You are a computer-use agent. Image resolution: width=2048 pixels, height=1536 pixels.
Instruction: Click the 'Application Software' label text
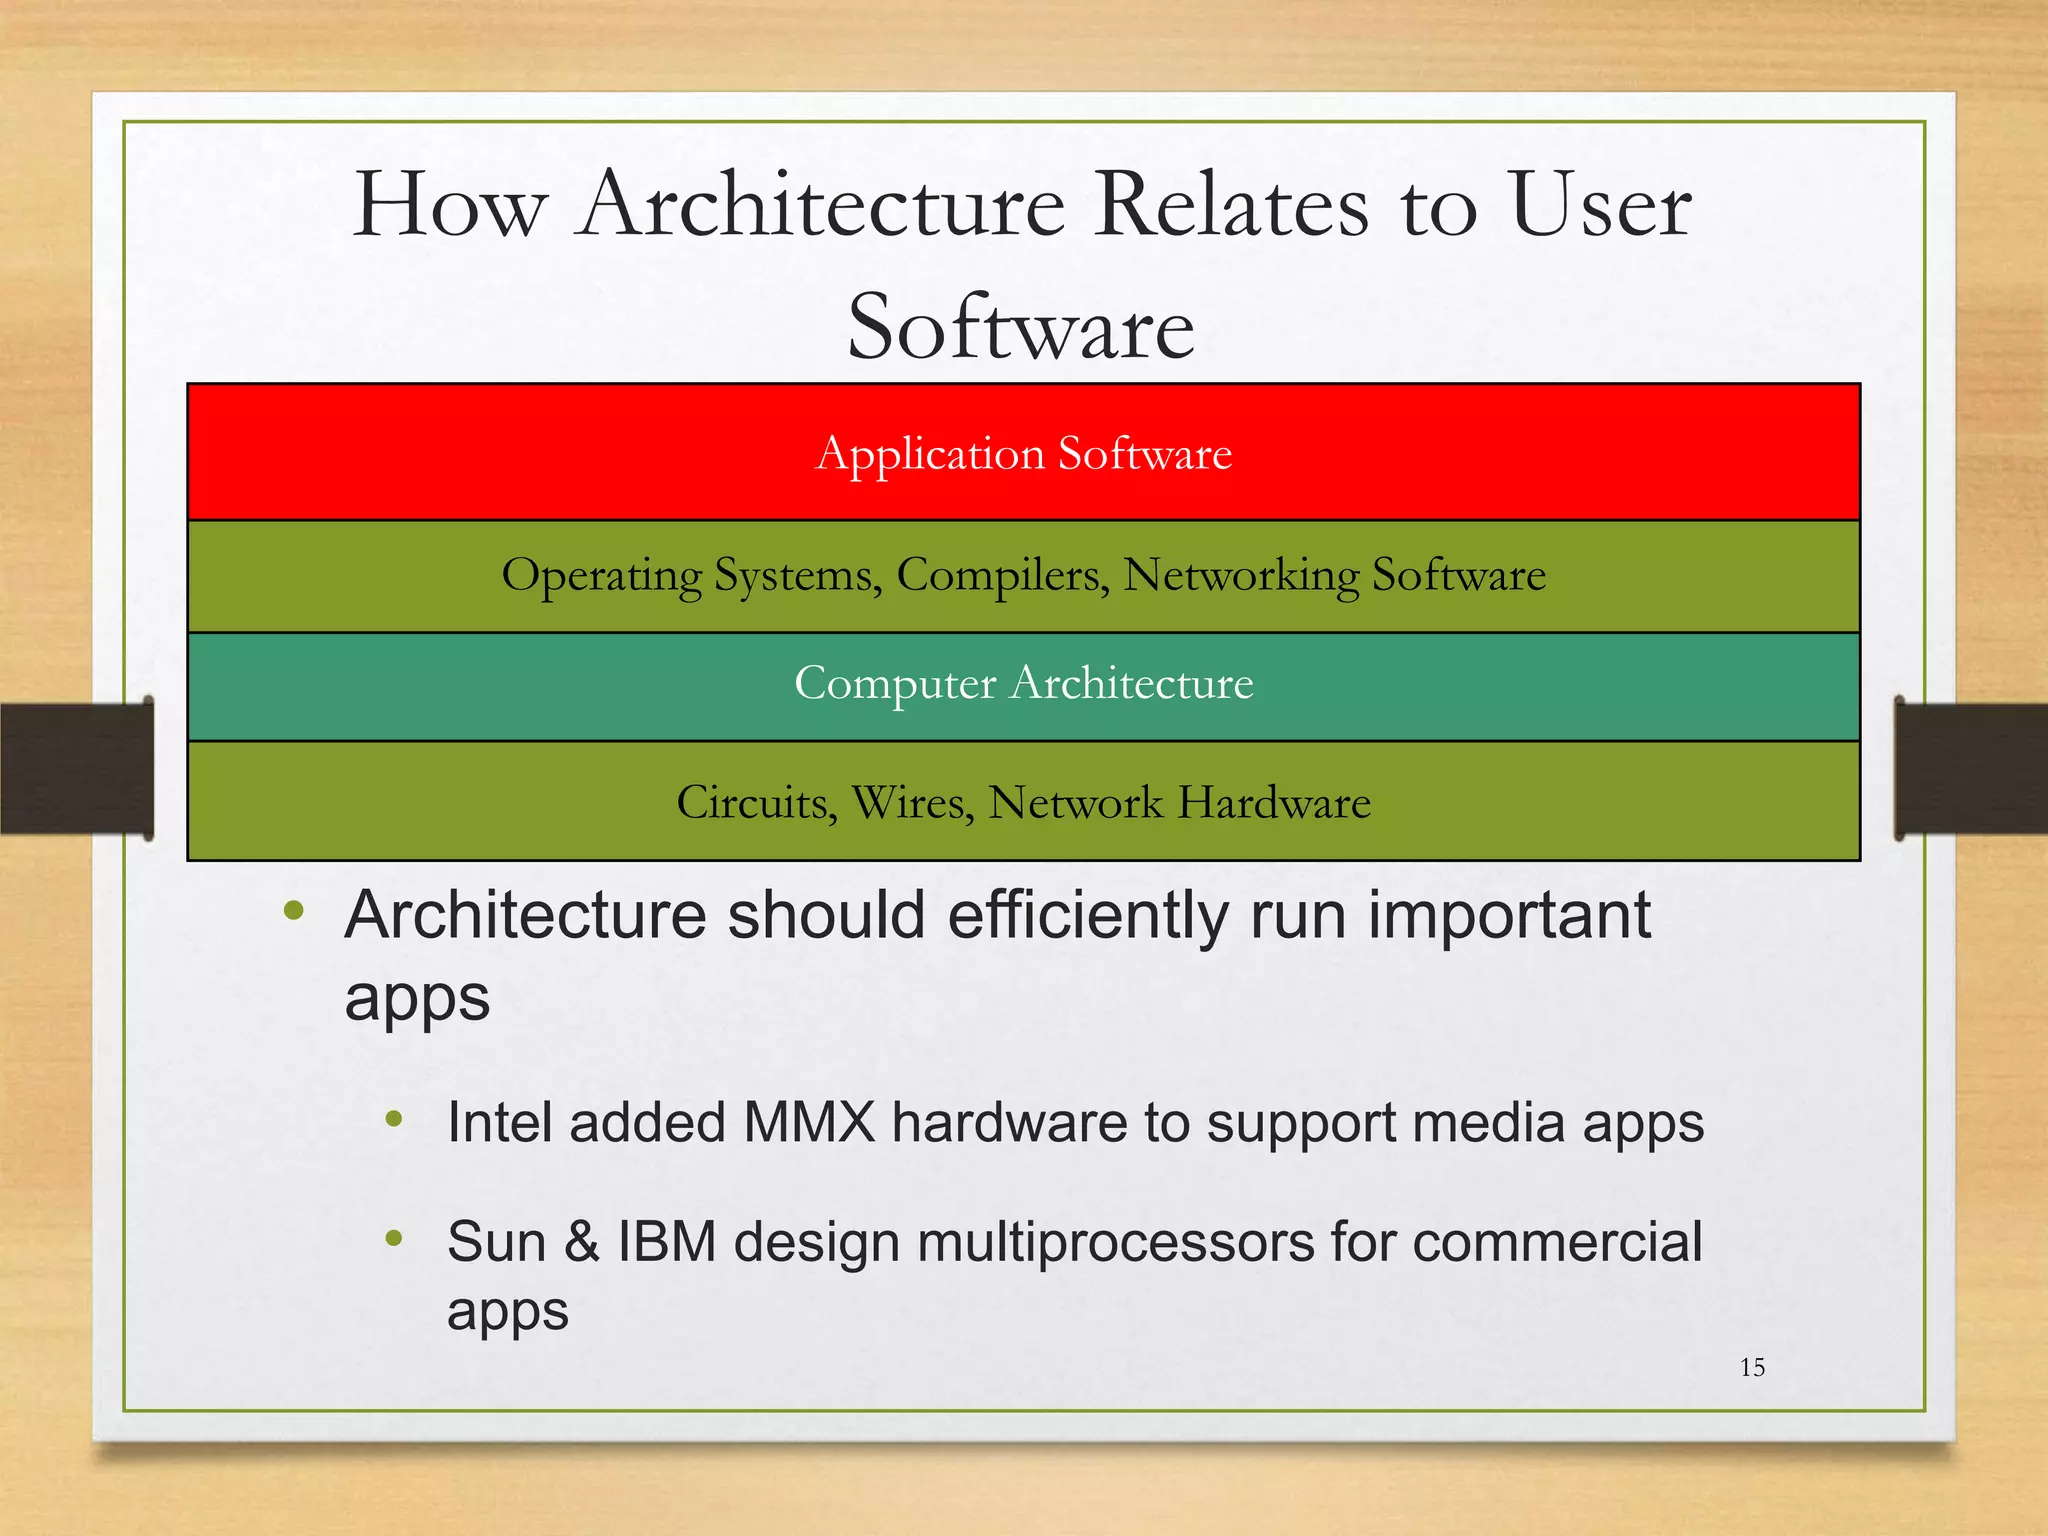pyautogui.click(x=1023, y=453)
